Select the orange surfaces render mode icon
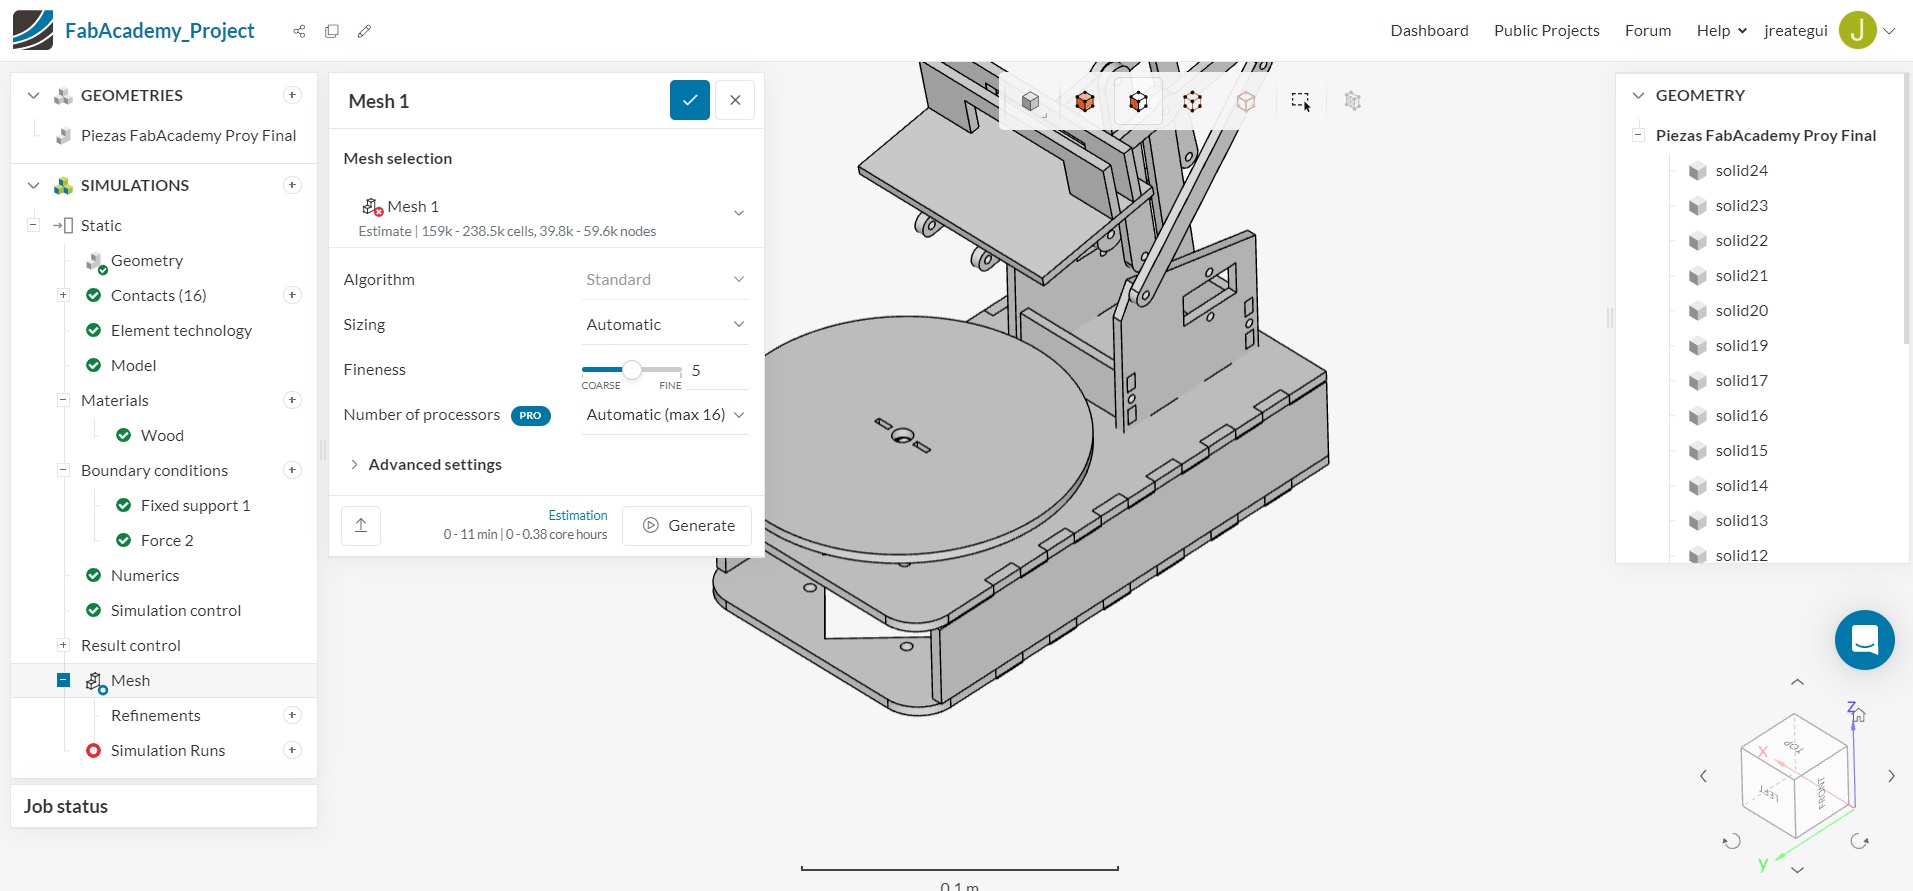The width and height of the screenshot is (1913, 891). coord(1085,101)
